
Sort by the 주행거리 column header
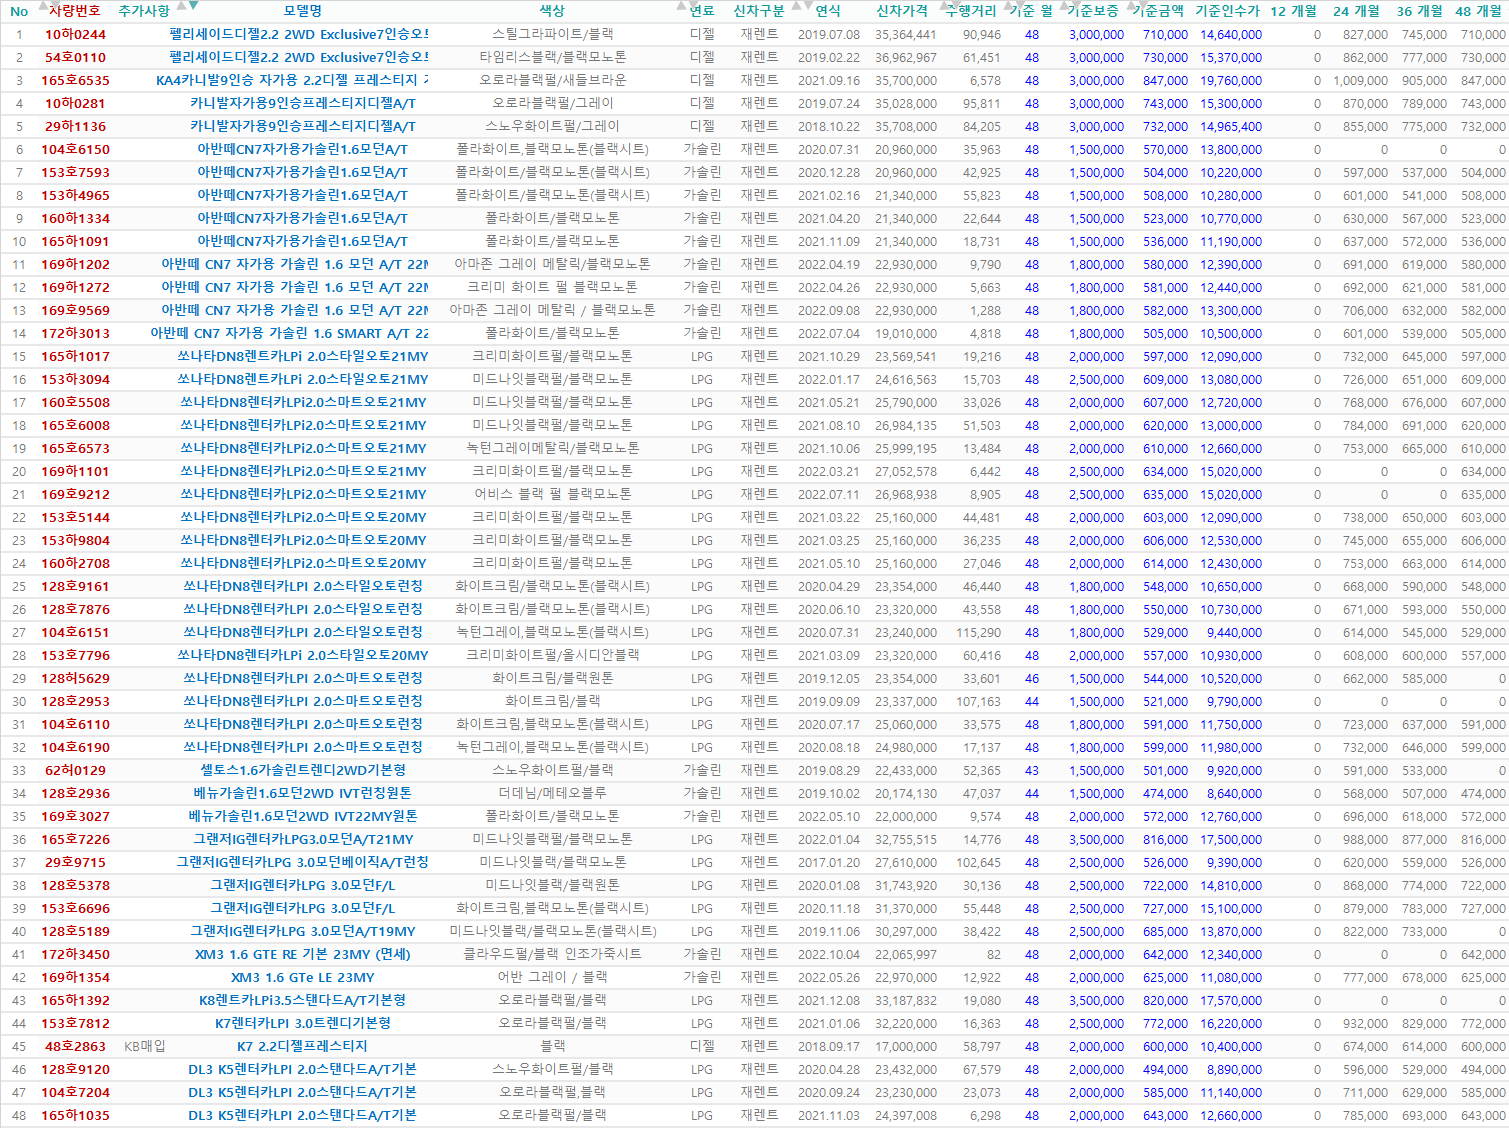click(x=971, y=11)
